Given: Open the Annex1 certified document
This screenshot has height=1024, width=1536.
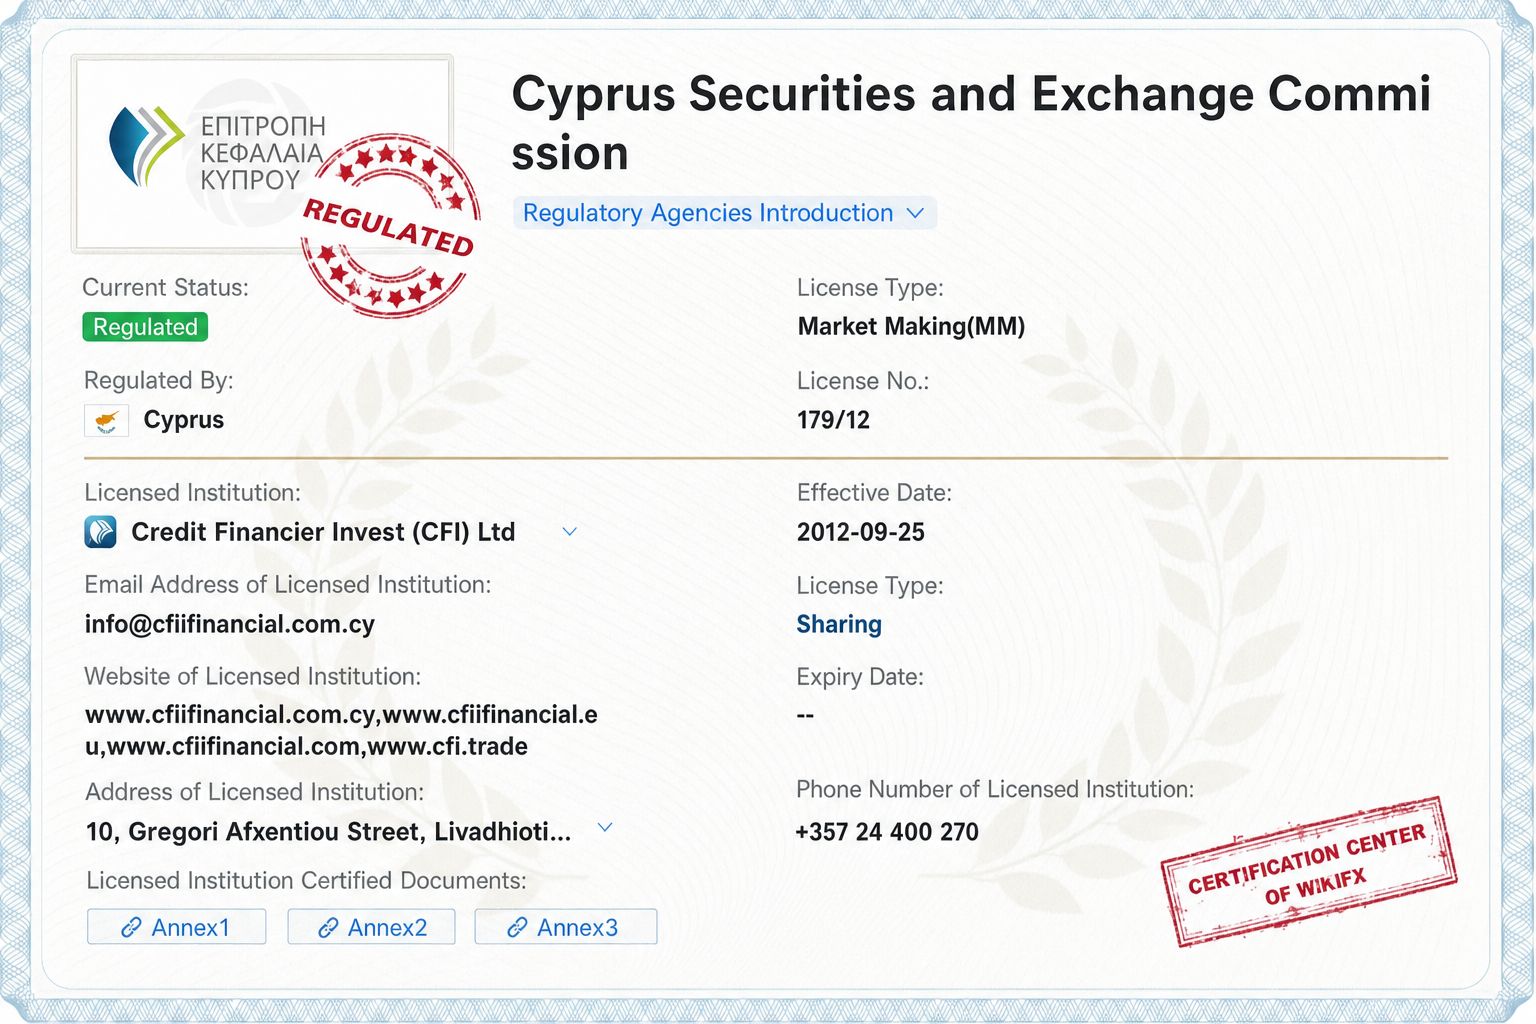Looking at the screenshot, I should pyautogui.click(x=177, y=927).
